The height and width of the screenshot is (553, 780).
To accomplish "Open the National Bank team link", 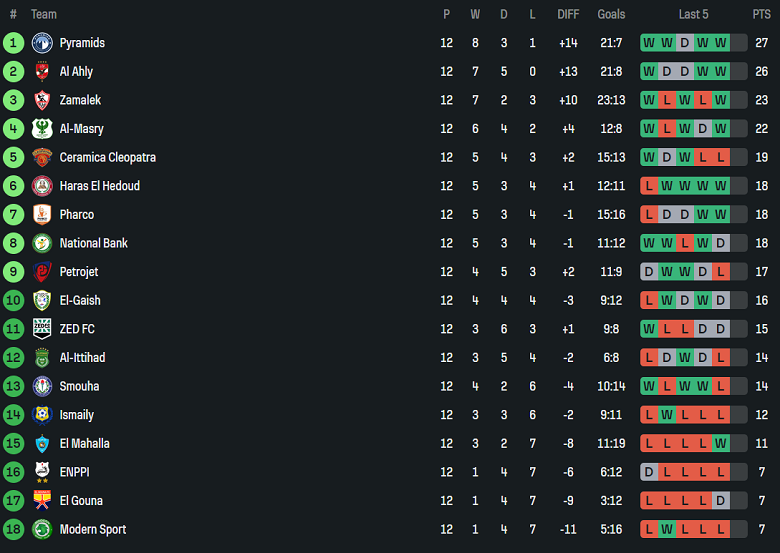I will (x=93, y=243).
